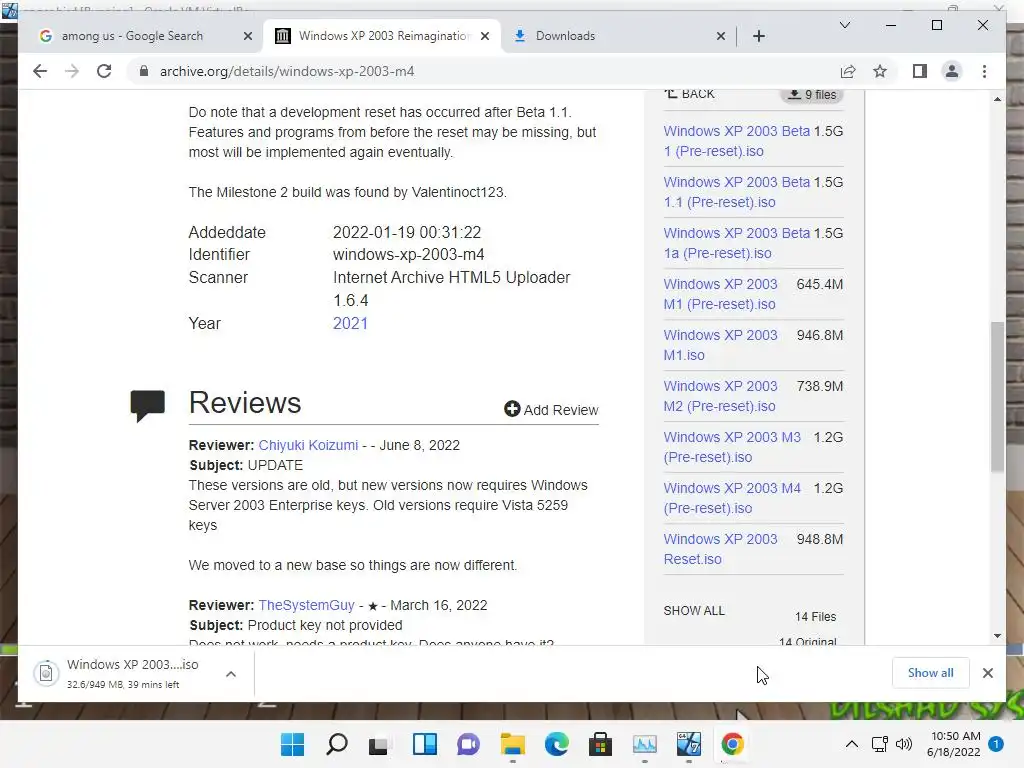Image resolution: width=1024 pixels, height=768 pixels.
Task: Click the scrollbar down arrow
Action: 997,635
